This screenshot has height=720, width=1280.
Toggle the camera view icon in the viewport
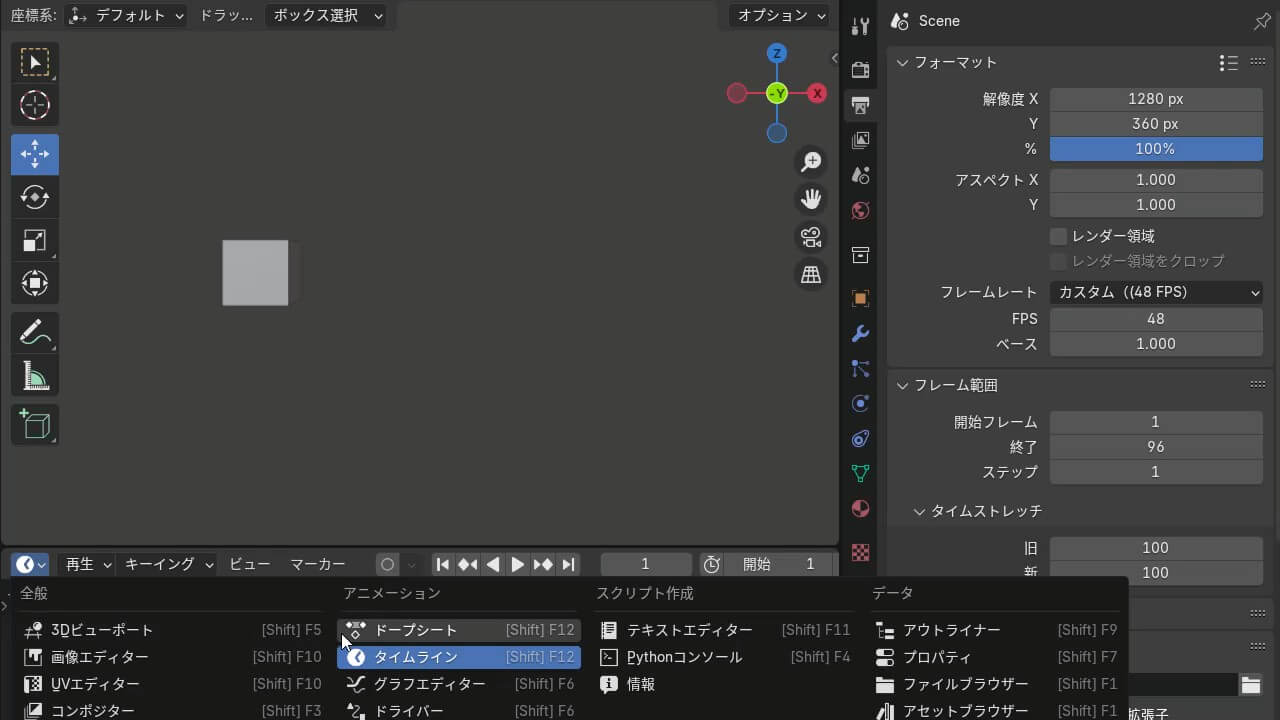tap(810, 236)
